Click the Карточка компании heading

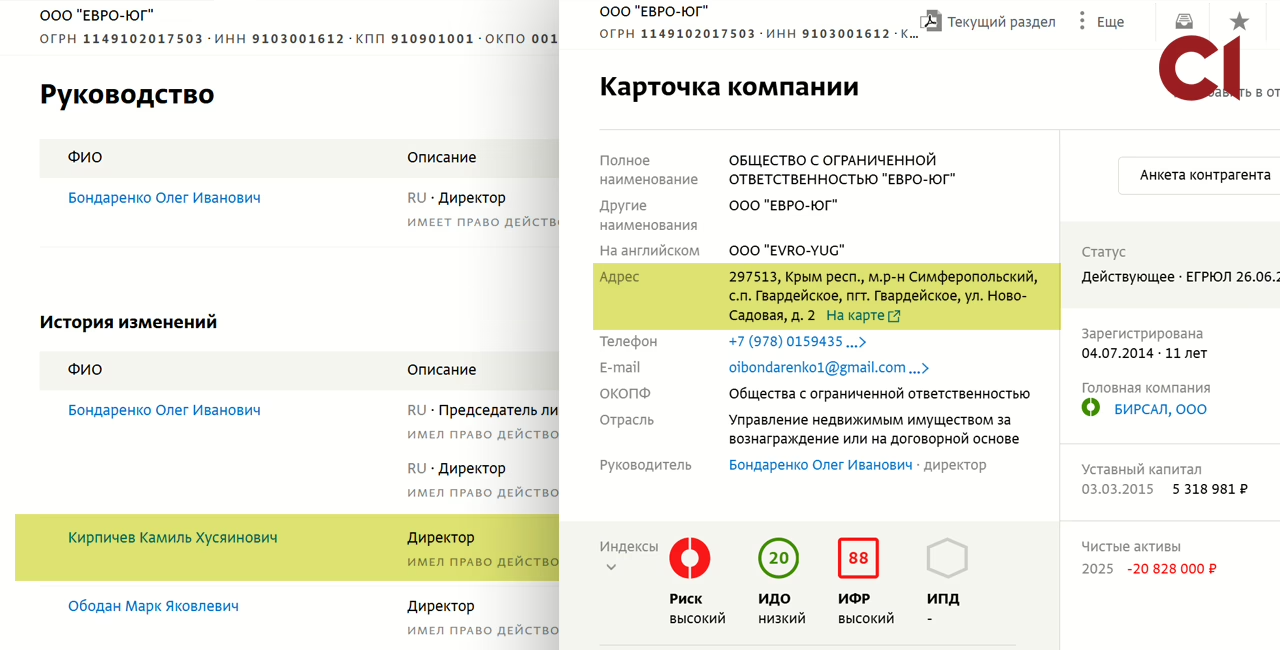click(729, 87)
